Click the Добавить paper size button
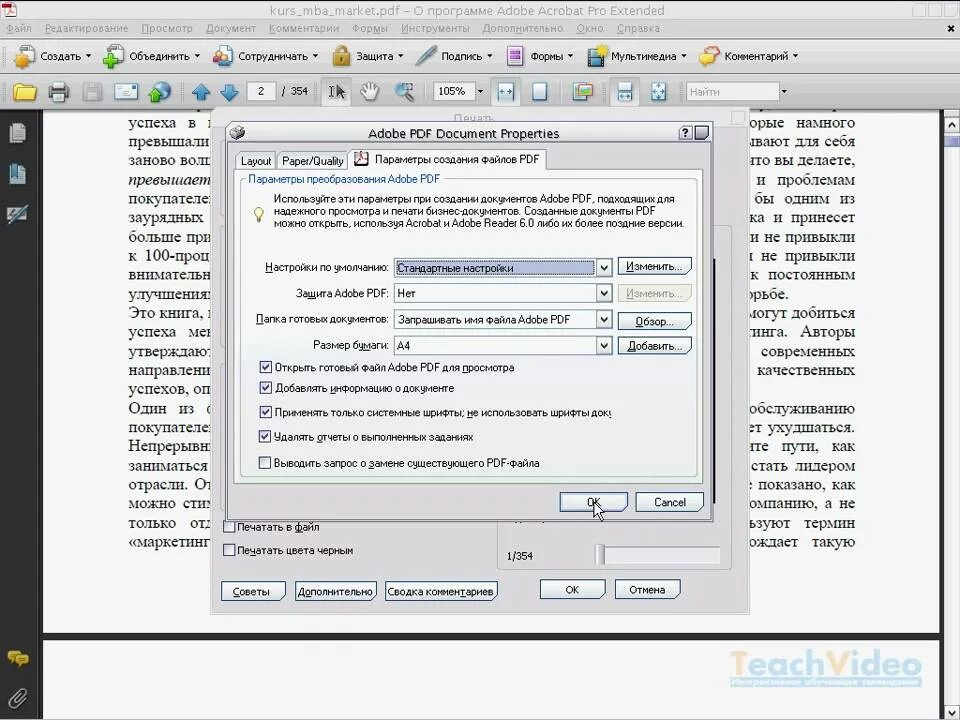The image size is (960, 720). click(x=654, y=346)
